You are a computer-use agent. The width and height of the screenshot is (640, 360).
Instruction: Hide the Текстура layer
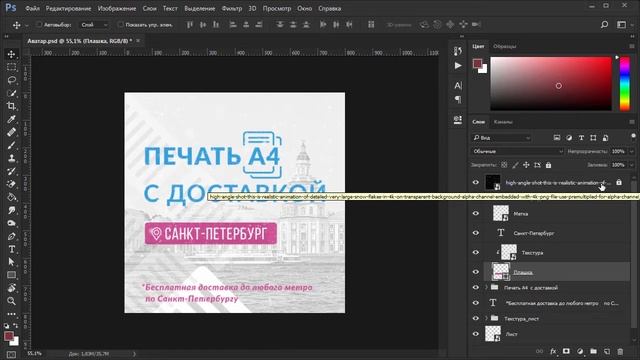tap(476, 252)
